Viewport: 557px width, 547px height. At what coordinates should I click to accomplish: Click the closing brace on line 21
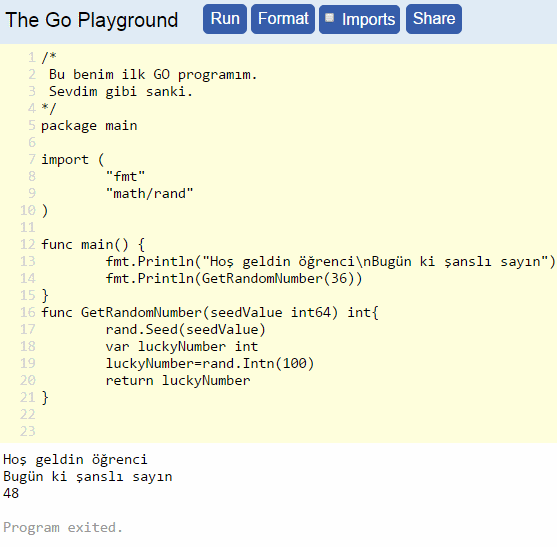pyautogui.click(x=45, y=397)
